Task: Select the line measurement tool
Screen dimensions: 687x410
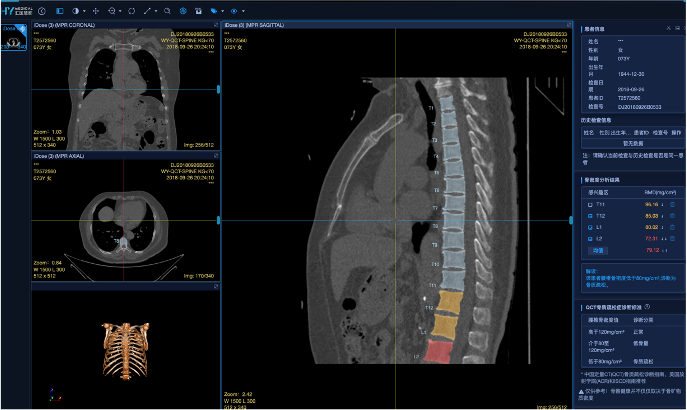Action: point(147,11)
